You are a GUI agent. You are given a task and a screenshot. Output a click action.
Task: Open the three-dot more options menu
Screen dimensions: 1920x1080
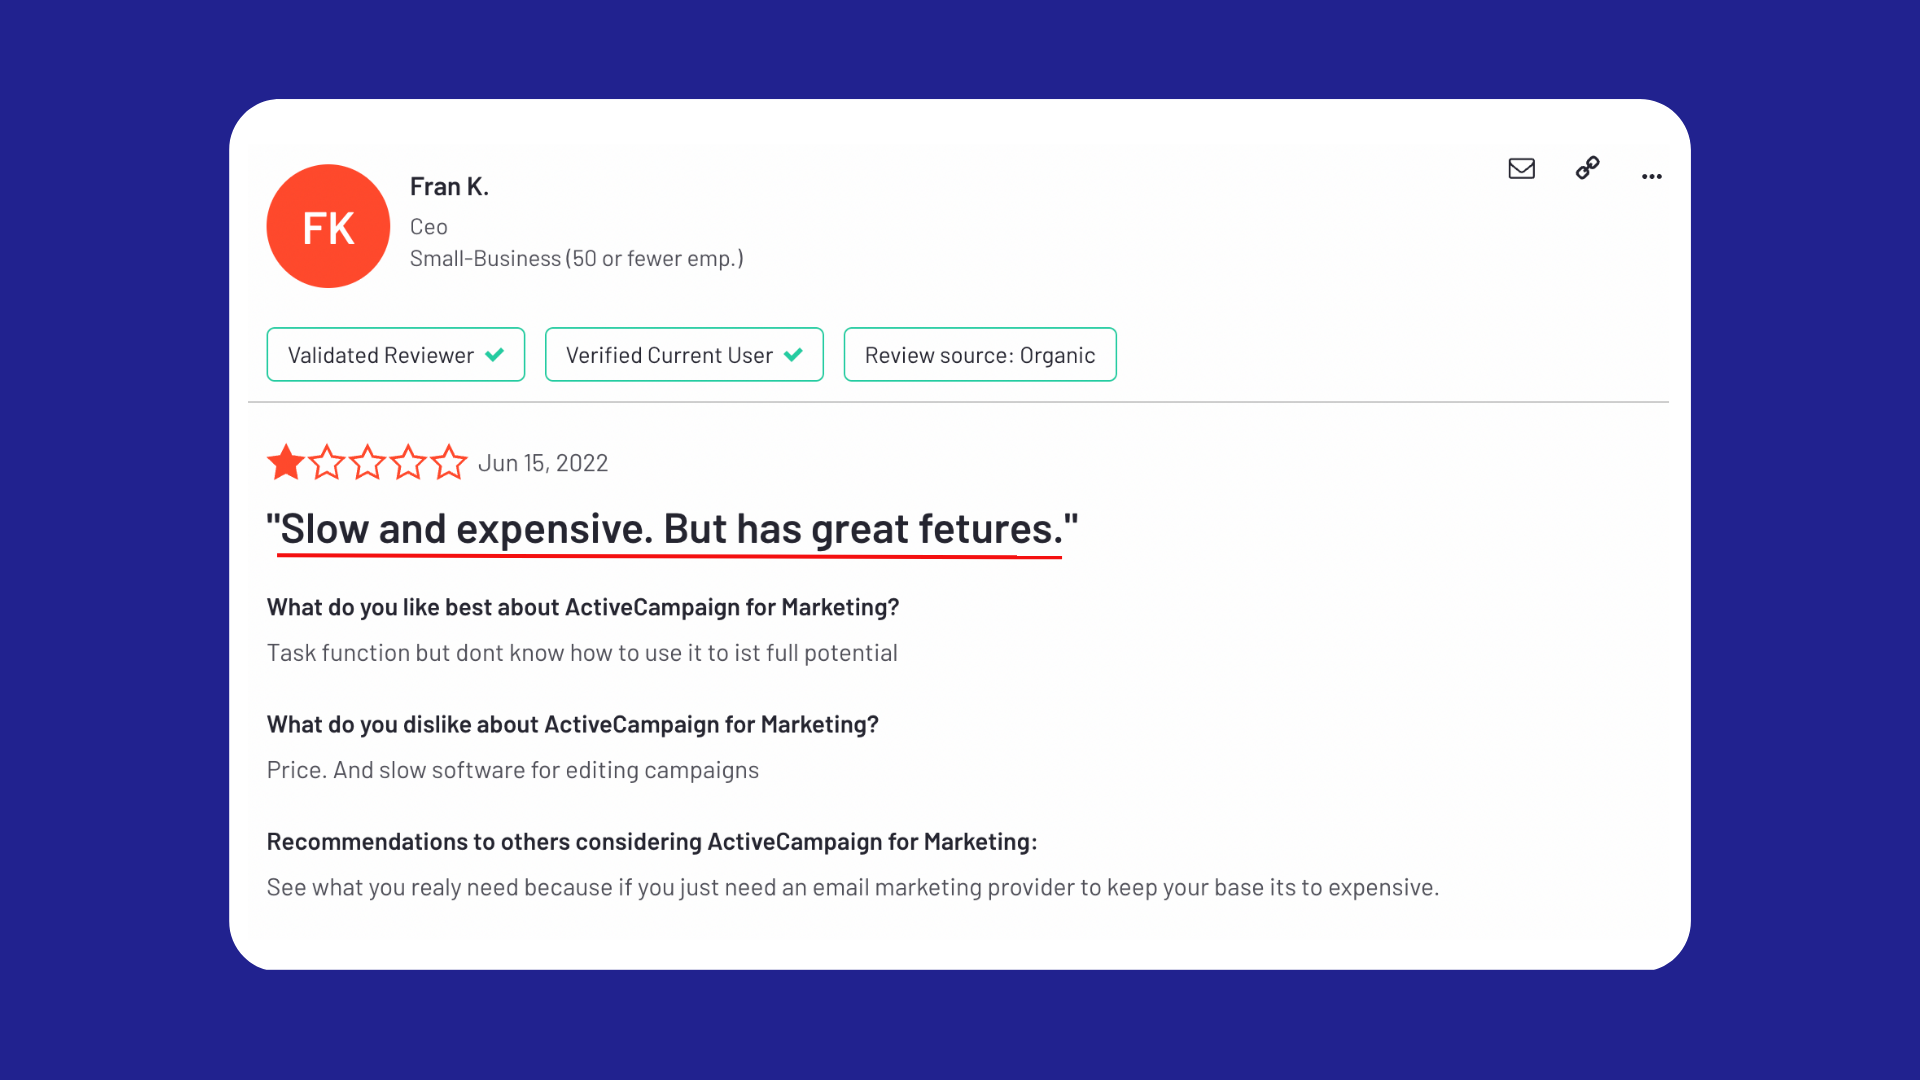pos(1651,176)
